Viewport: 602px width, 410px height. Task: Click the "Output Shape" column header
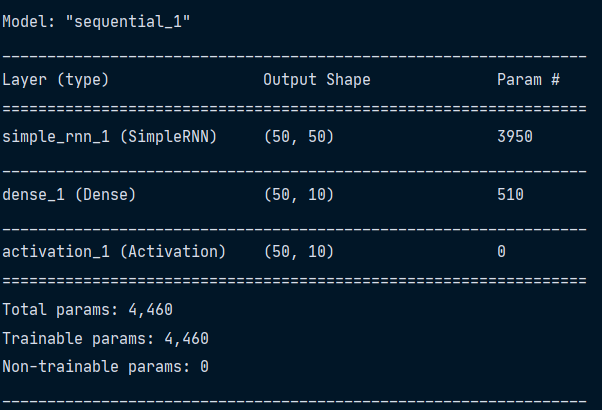[x=316, y=79]
